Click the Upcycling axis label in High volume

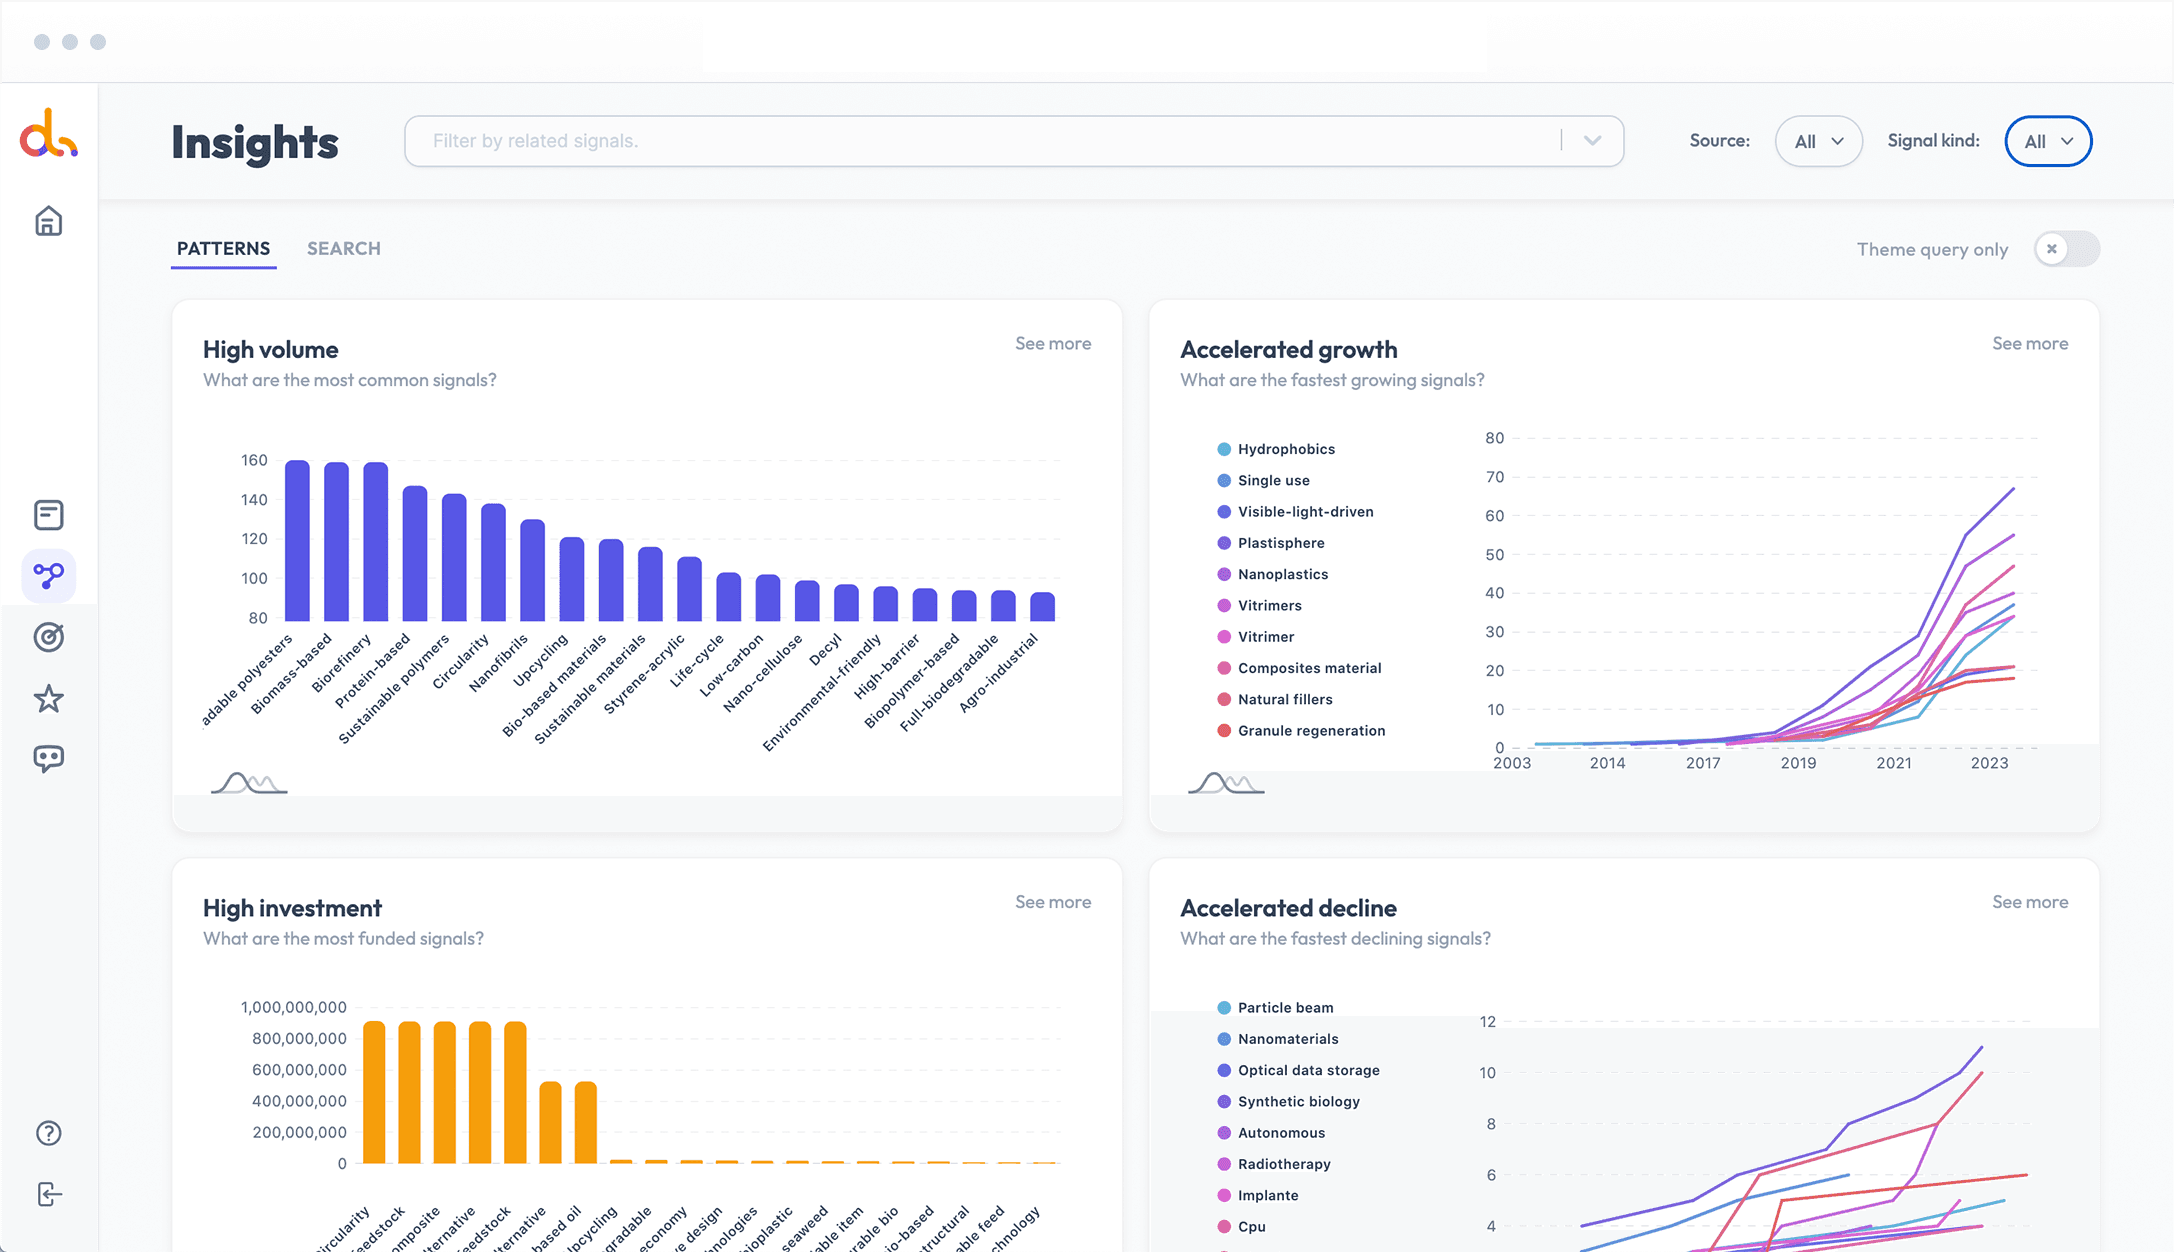click(x=540, y=660)
